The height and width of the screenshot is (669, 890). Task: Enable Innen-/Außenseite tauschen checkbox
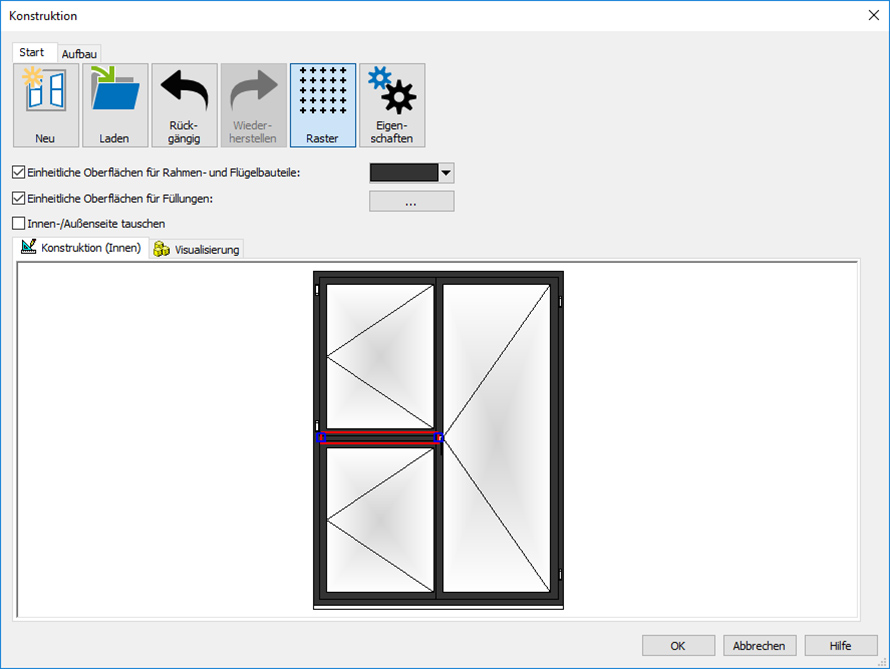pyautogui.click(x=18, y=223)
